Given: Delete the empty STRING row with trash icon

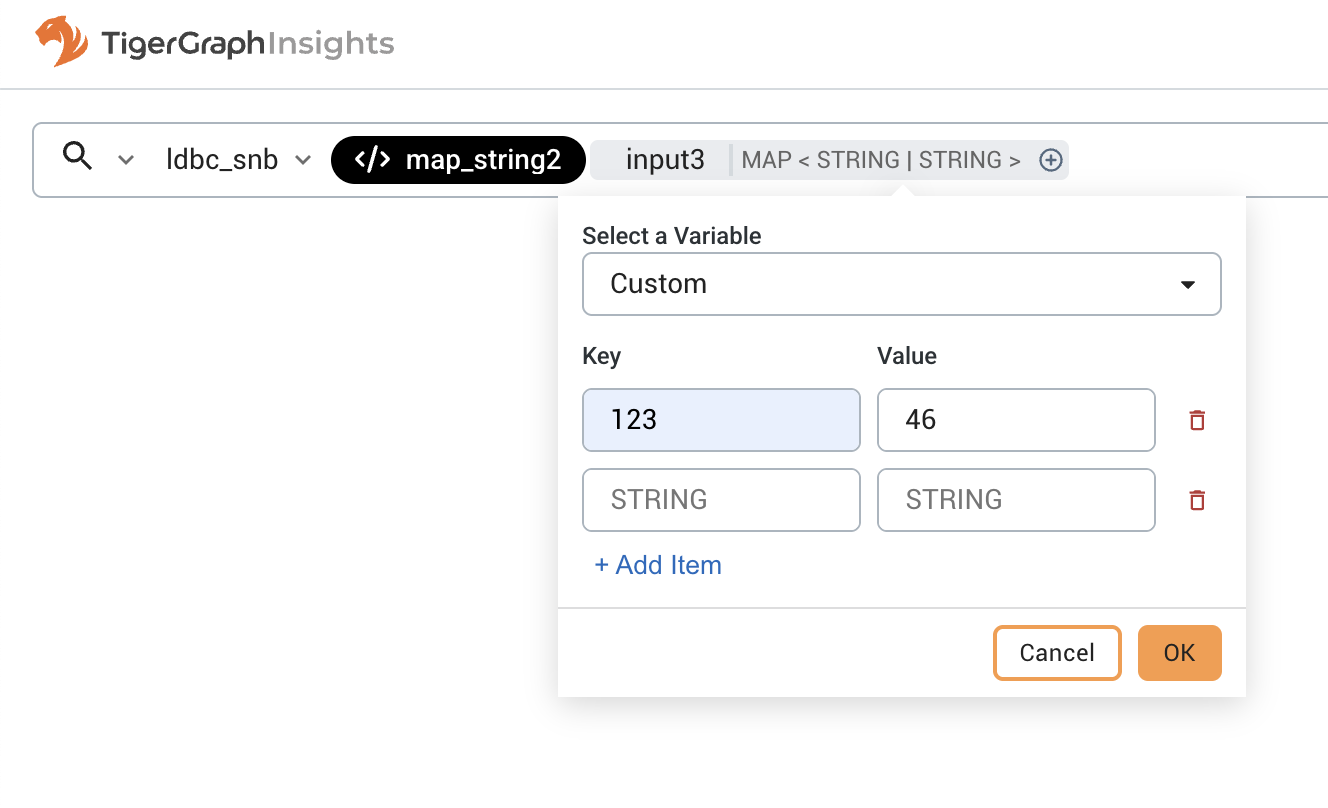Looking at the screenshot, I should 1197,500.
